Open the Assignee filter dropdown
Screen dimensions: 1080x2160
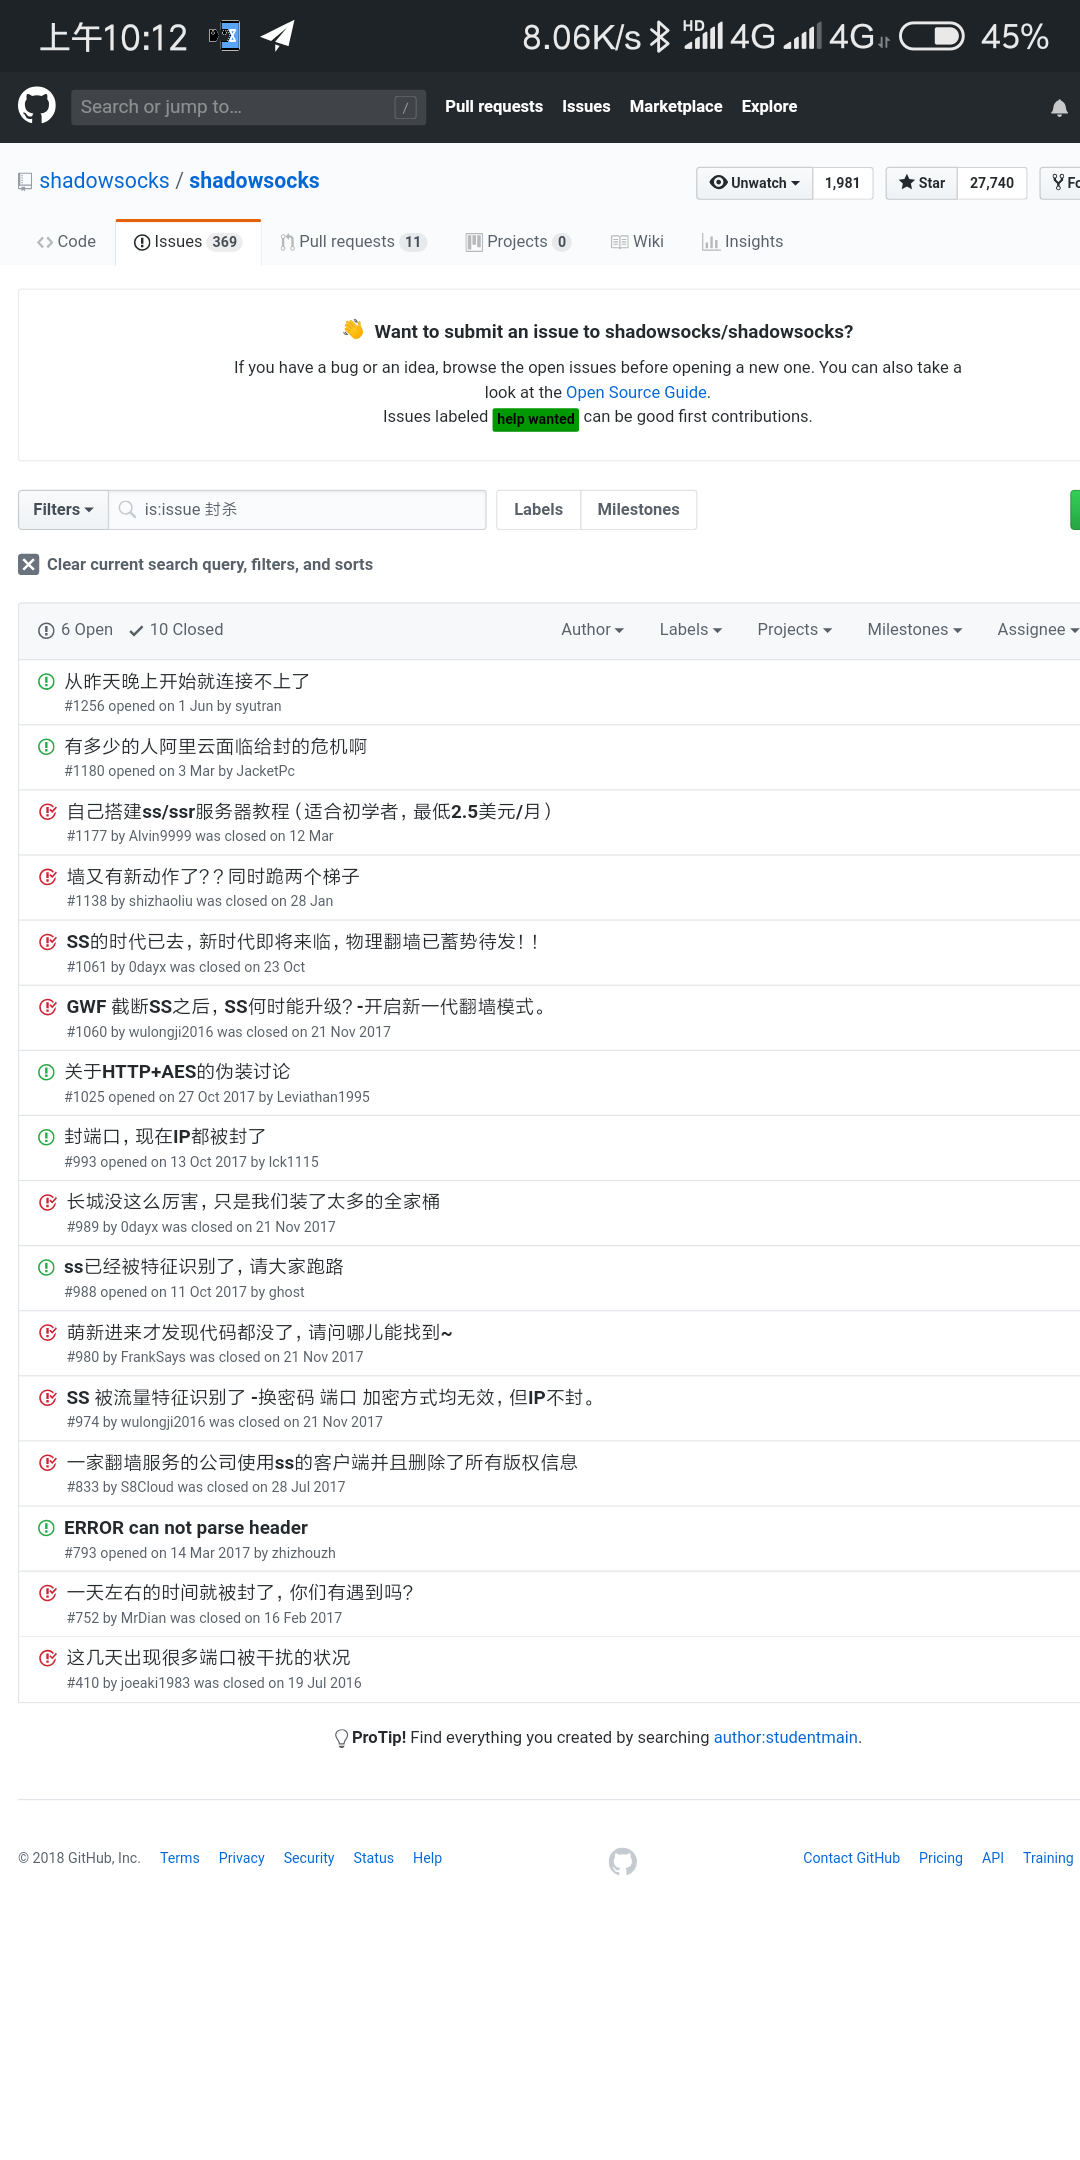tap(1037, 630)
